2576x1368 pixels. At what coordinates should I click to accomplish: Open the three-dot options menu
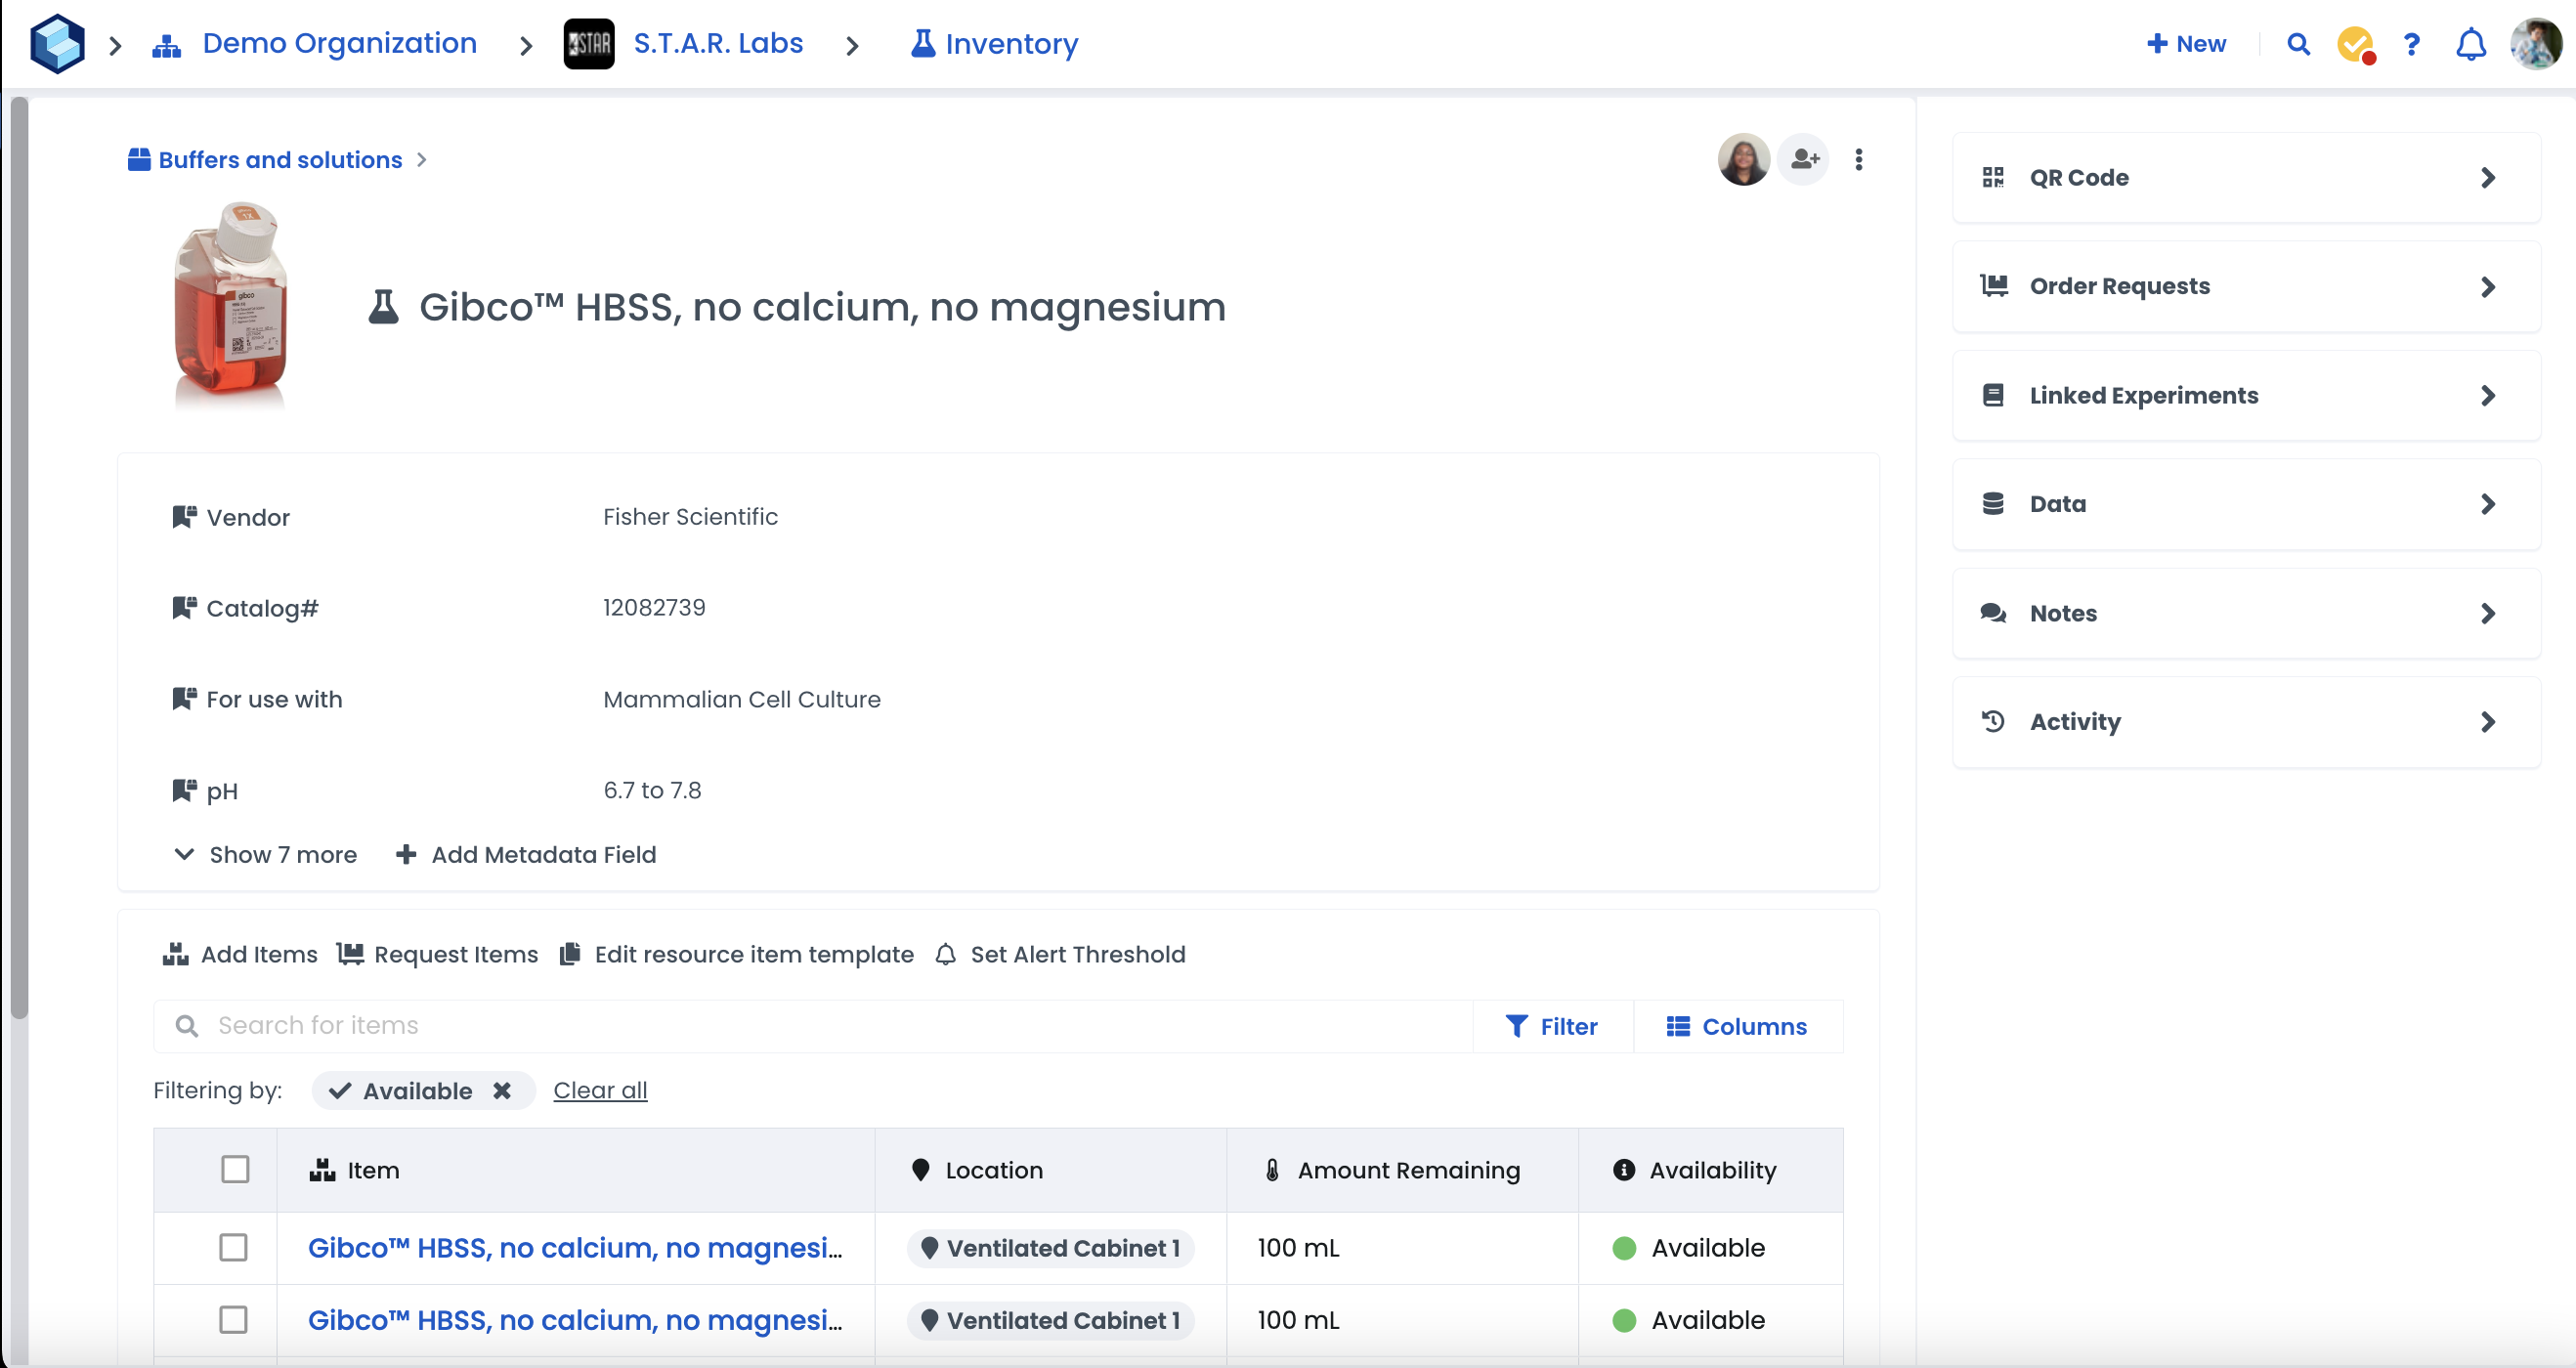click(1858, 159)
